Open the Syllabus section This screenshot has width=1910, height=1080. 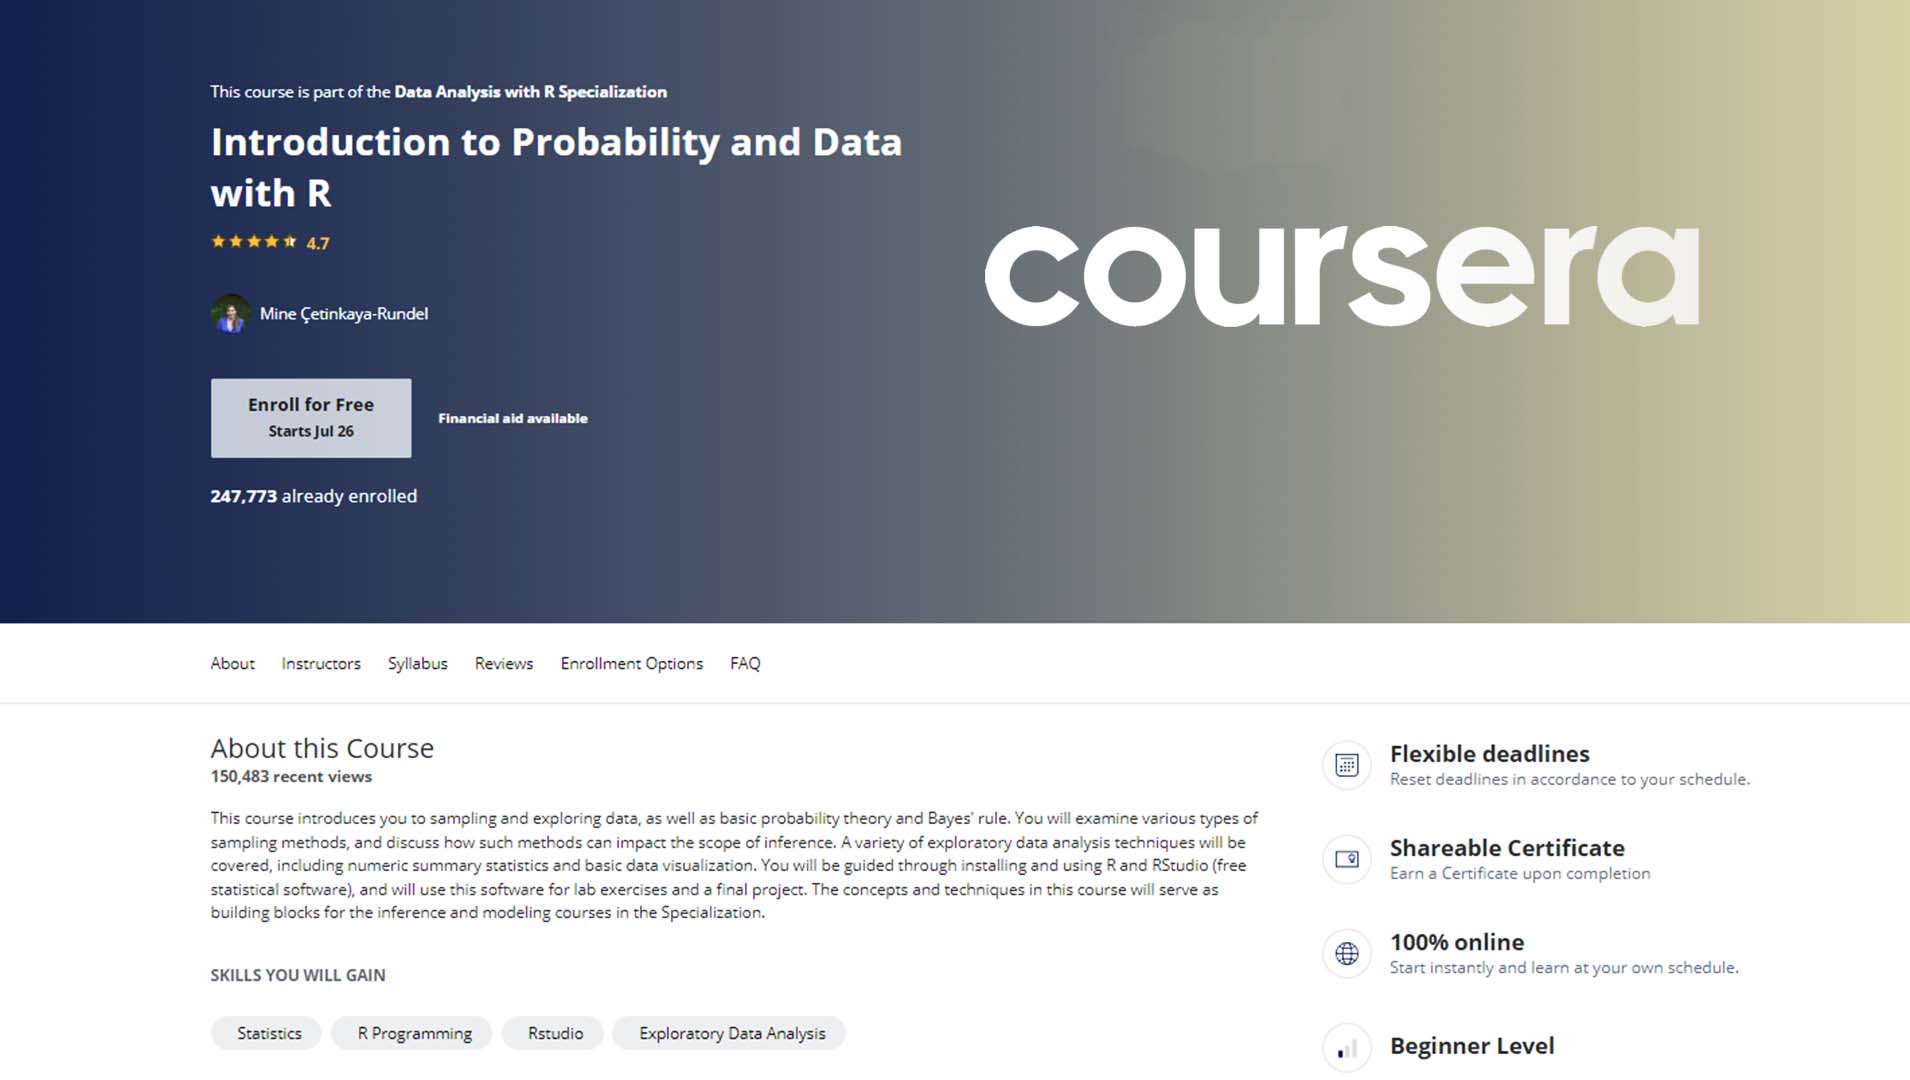coord(417,663)
